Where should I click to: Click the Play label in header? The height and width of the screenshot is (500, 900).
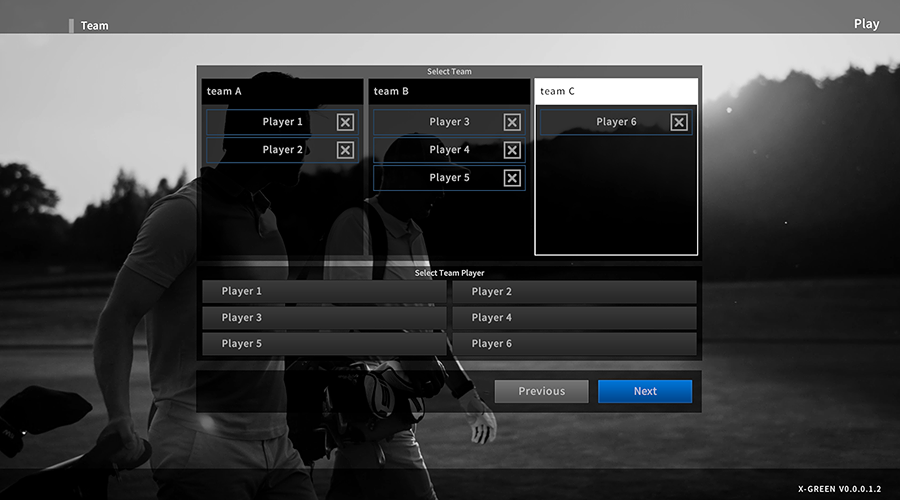[x=866, y=24]
